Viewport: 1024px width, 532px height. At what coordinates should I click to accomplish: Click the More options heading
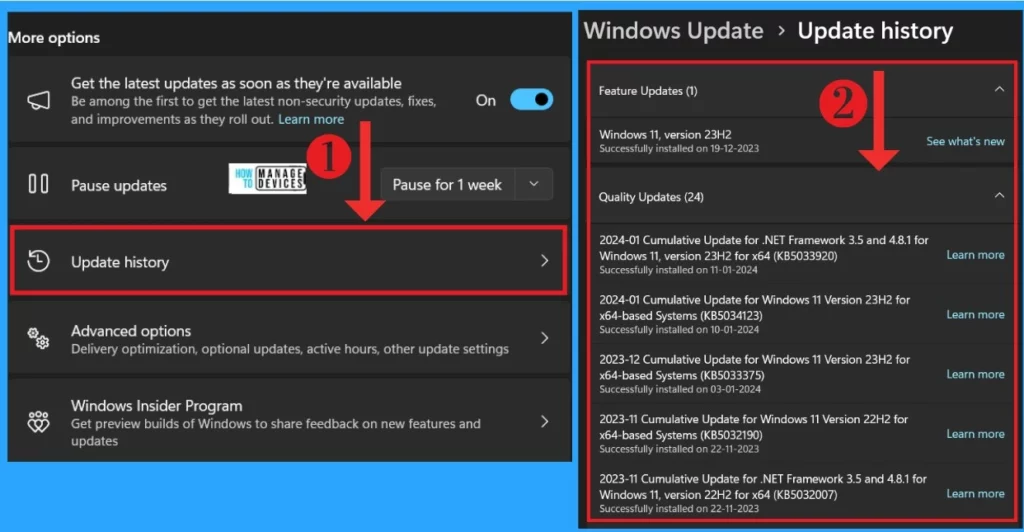click(x=54, y=38)
